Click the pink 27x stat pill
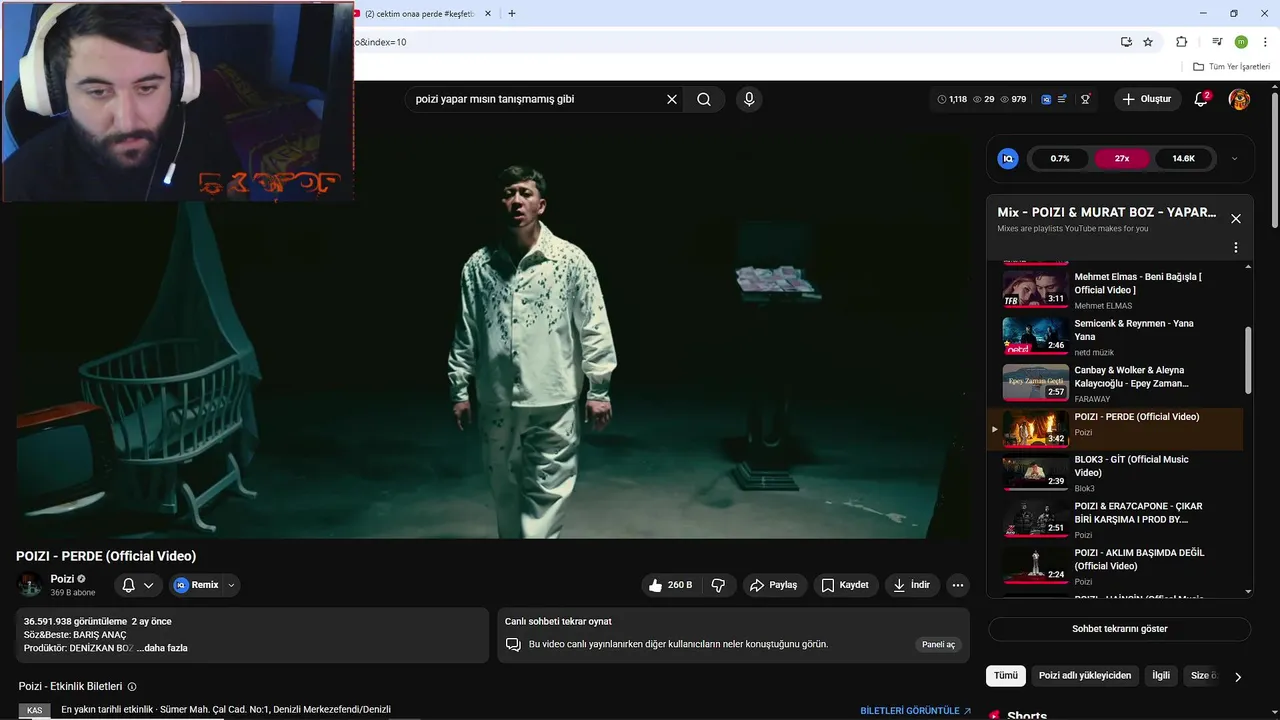This screenshot has height=720, width=1280. 1122,158
